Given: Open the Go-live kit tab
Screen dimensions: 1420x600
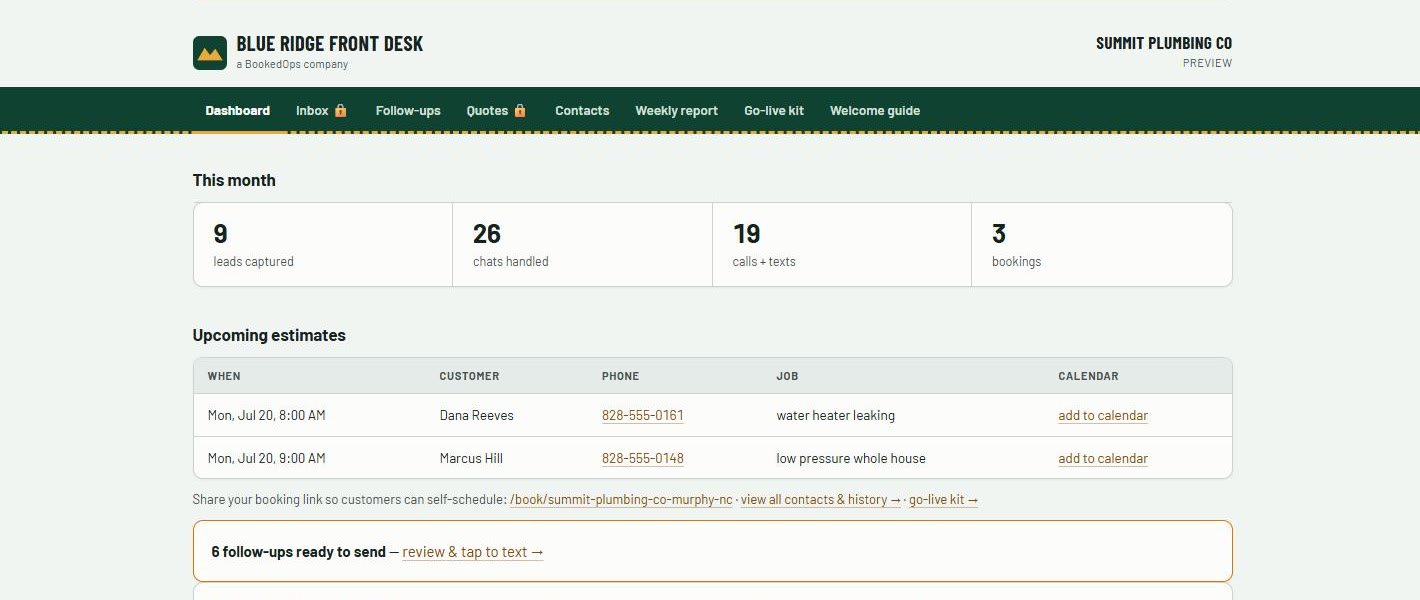Looking at the screenshot, I should pos(774,111).
